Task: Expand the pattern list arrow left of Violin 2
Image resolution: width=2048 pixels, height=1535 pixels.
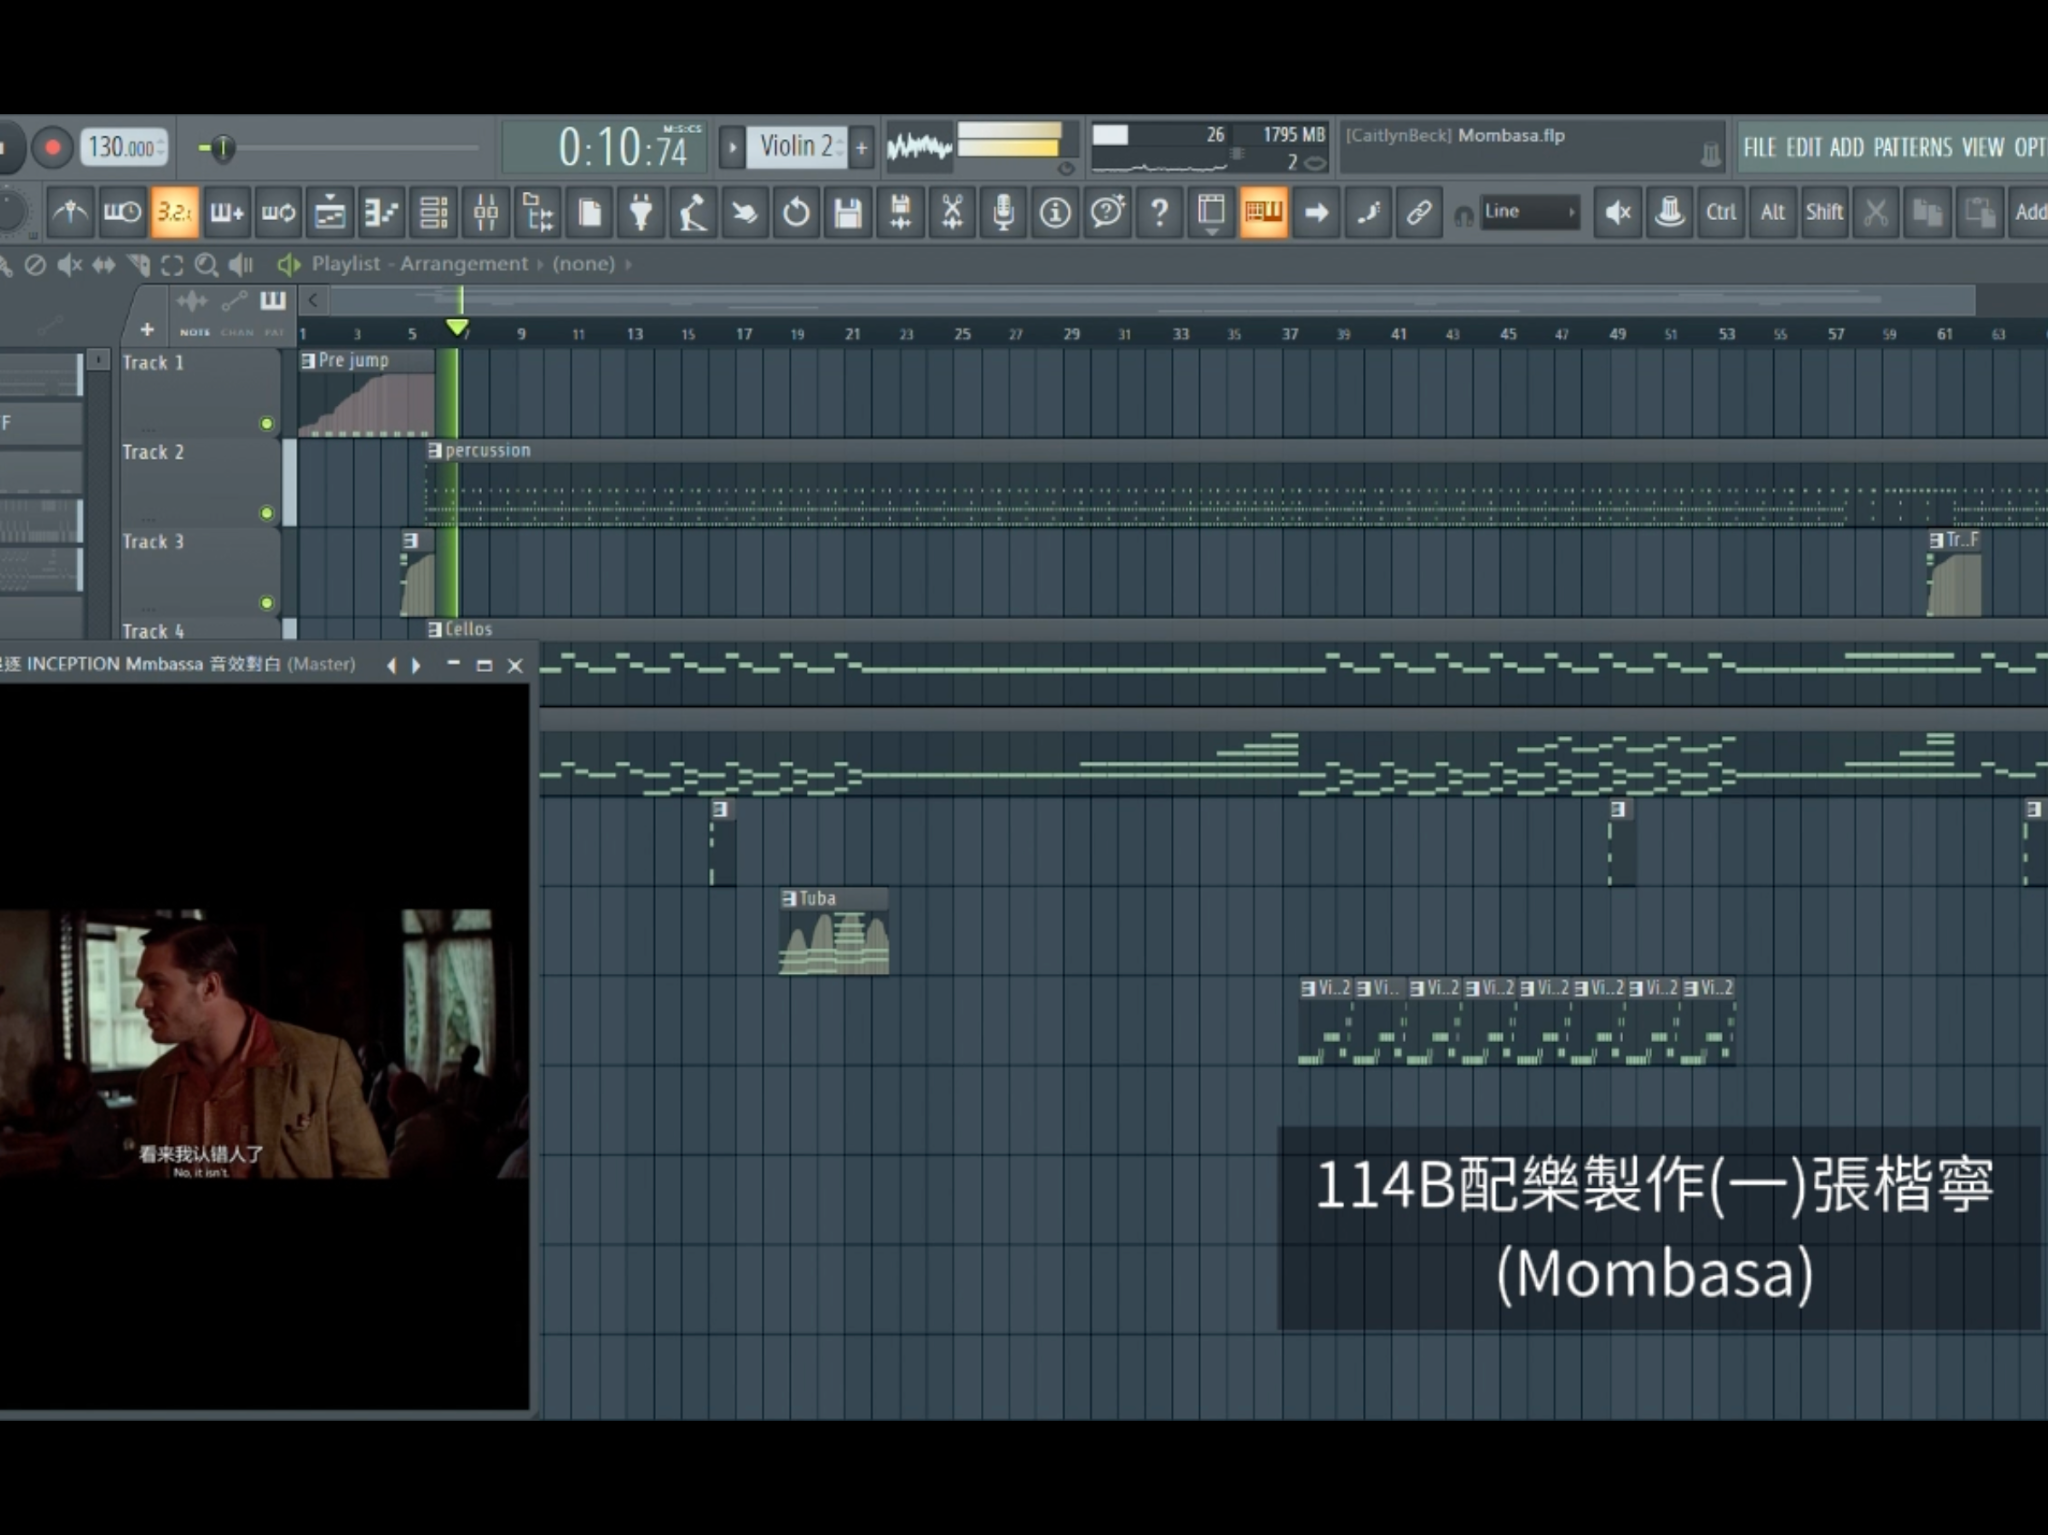Action: point(732,148)
